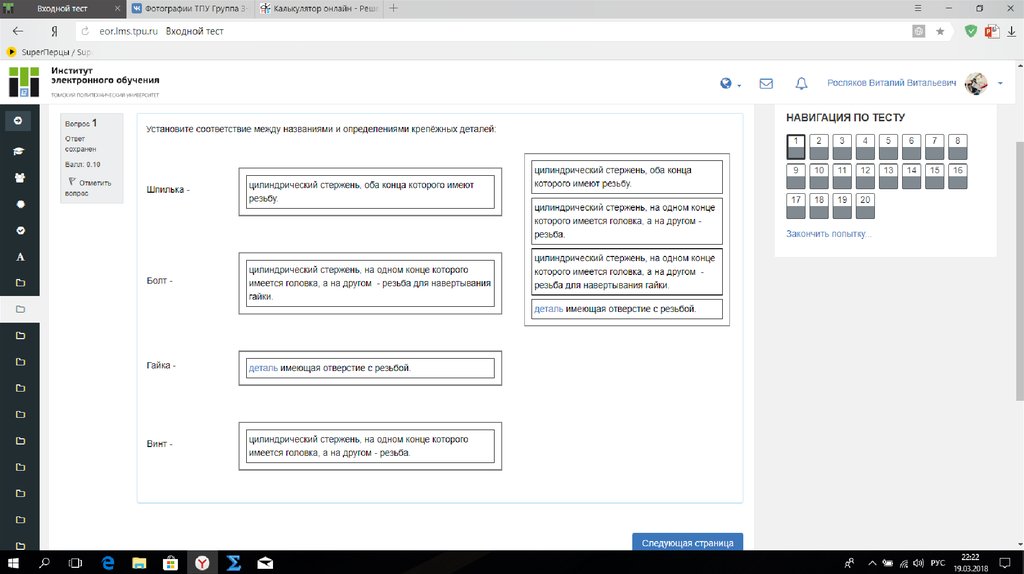Image resolution: width=1024 pixels, height=574 pixels.
Task: Click the green shield protection icon
Action: point(970,31)
